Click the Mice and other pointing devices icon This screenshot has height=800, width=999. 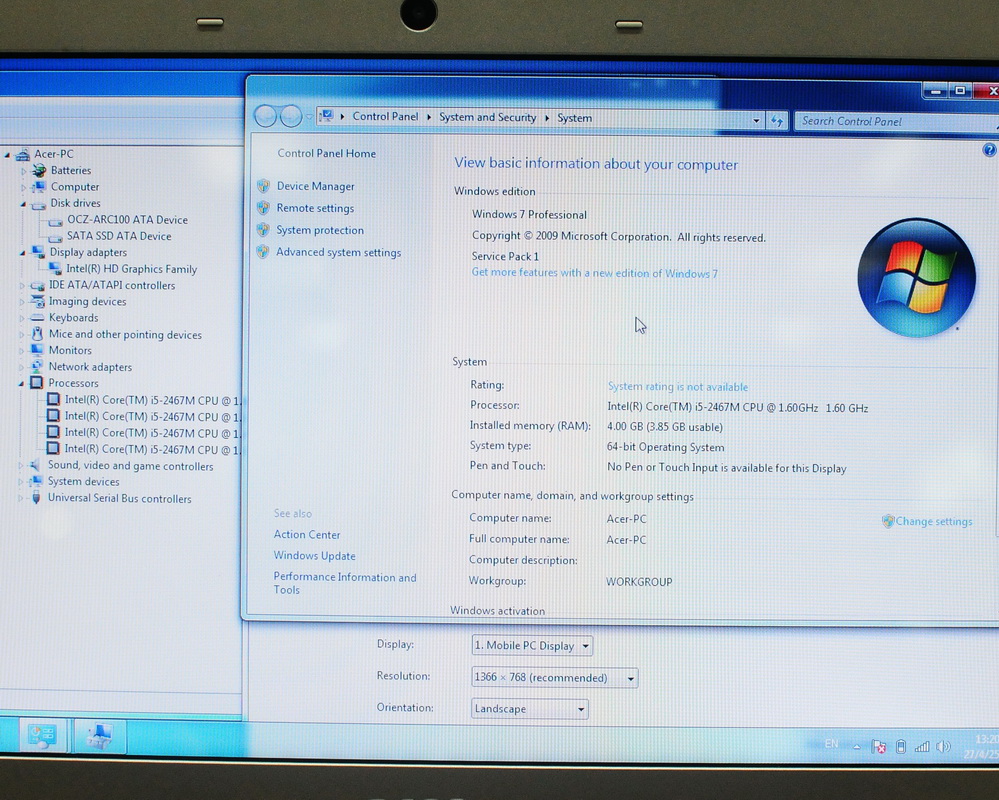[38, 334]
